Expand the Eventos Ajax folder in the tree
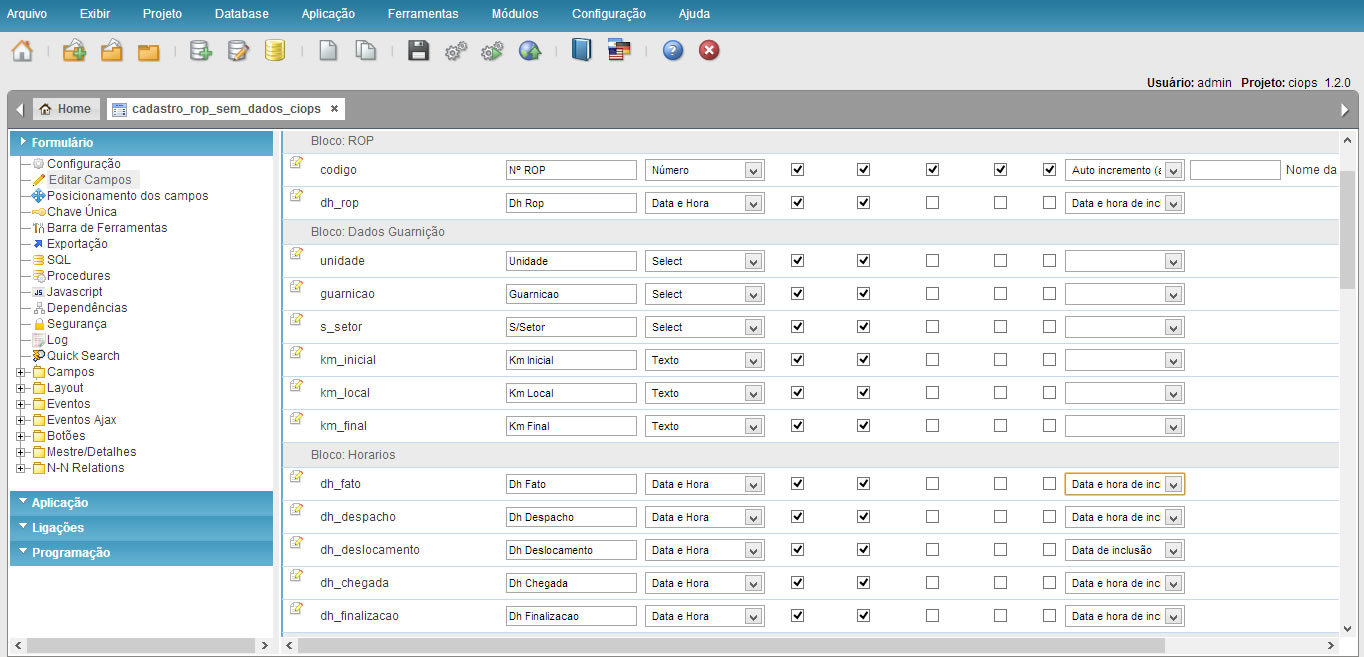This screenshot has width=1364, height=657. [21, 420]
